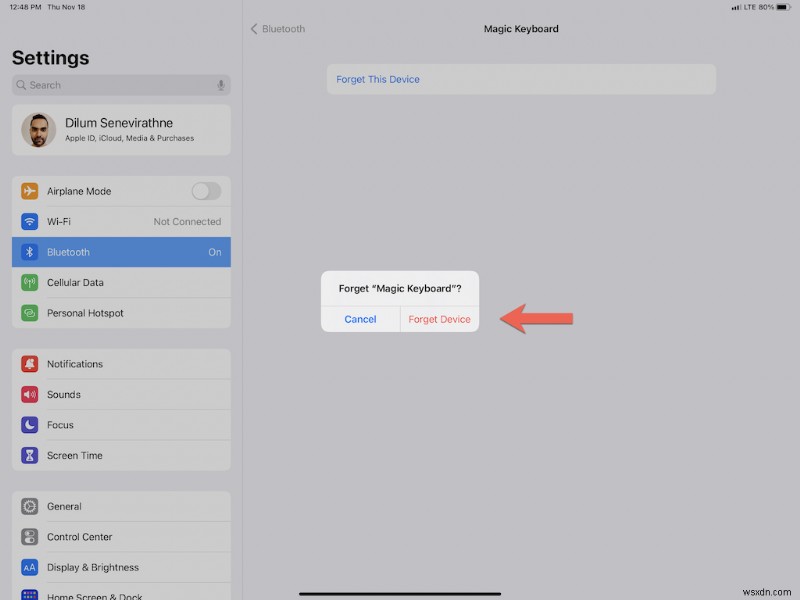Click the Sounds speaker icon
Viewport: 800px width, 600px height.
pos(28,394)
